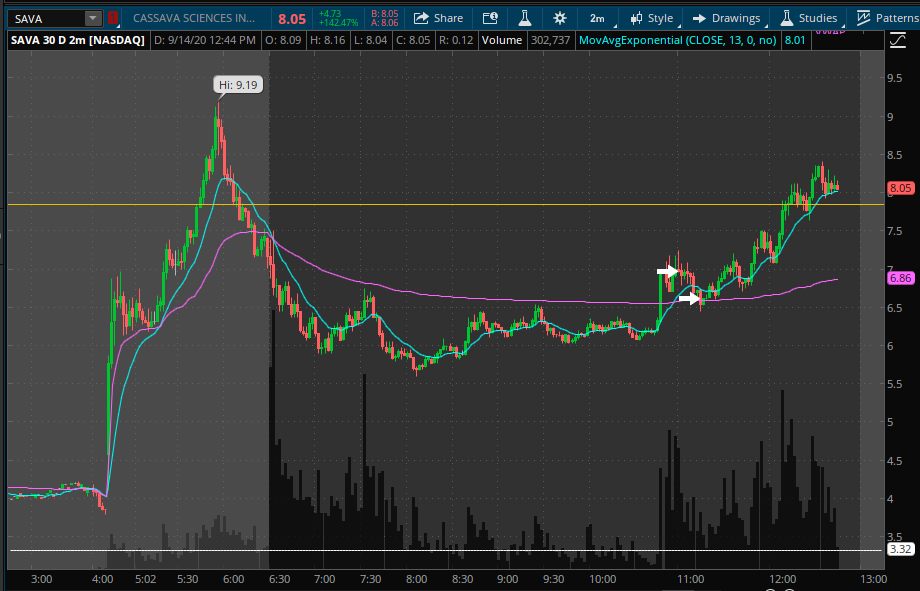Click the red clipboard icon beside symbol box
The height and width of the screenshot is (591, 920).
[113, 18]
